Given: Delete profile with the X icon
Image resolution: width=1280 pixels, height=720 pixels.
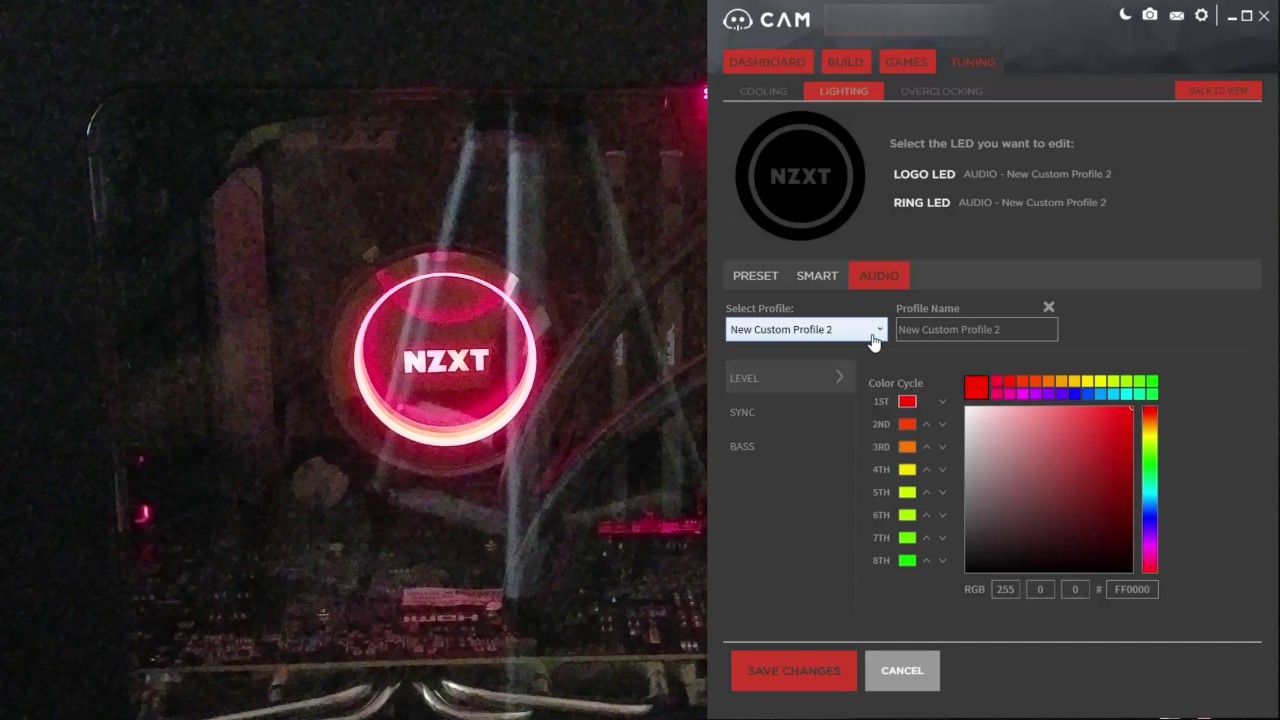Looking at the screenshot, I should (1049, 307).
